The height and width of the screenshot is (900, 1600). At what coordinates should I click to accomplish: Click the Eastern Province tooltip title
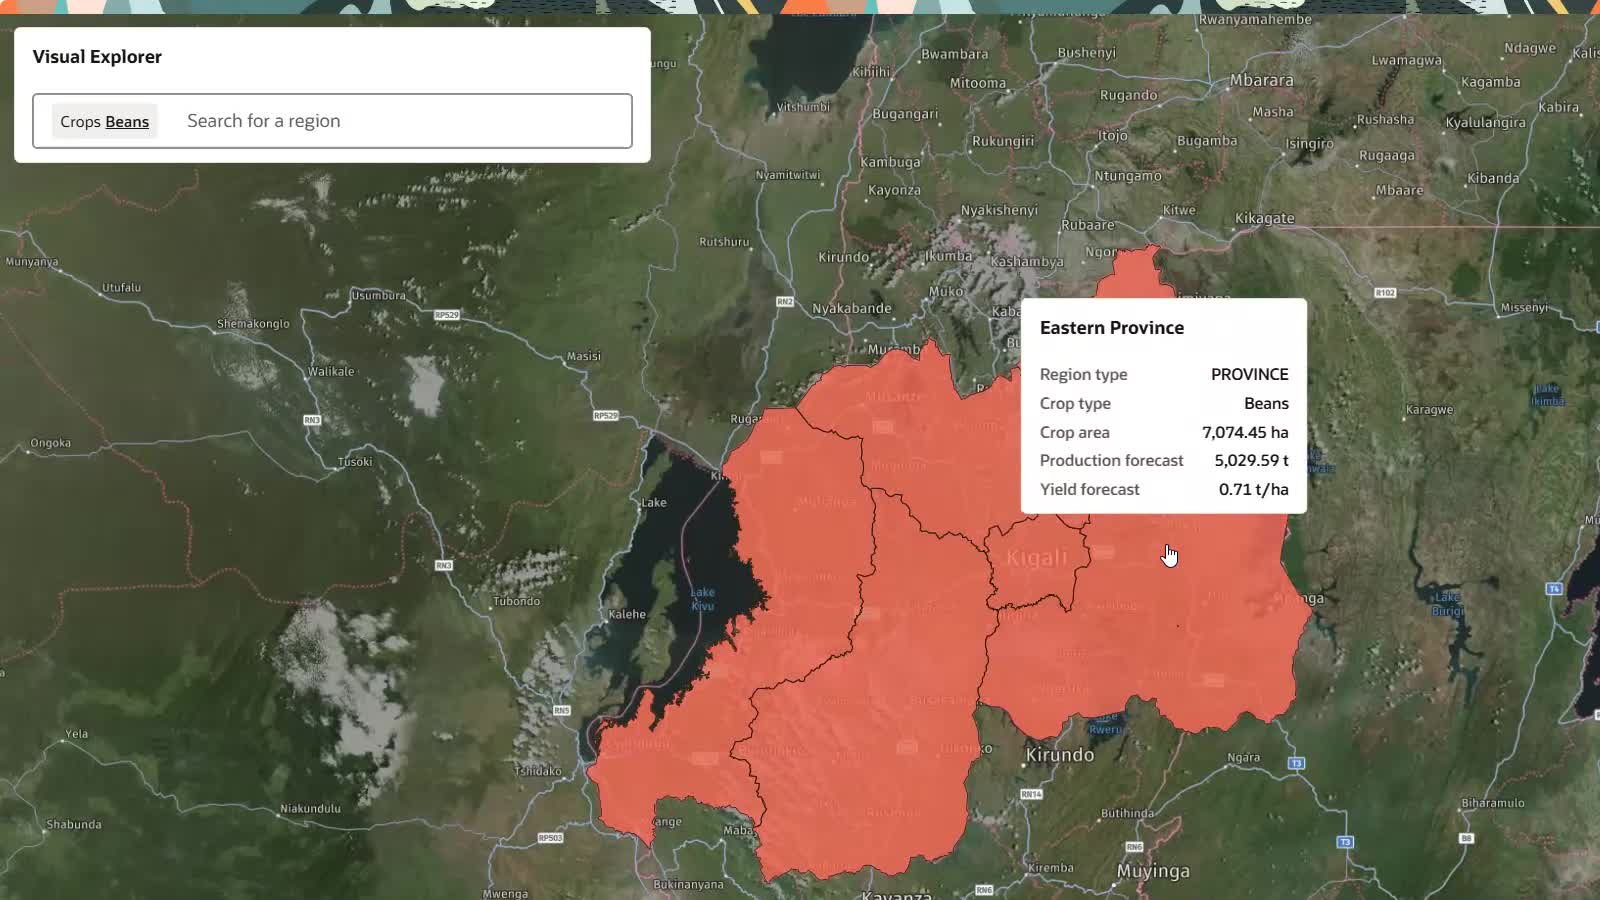point(1111,327)
